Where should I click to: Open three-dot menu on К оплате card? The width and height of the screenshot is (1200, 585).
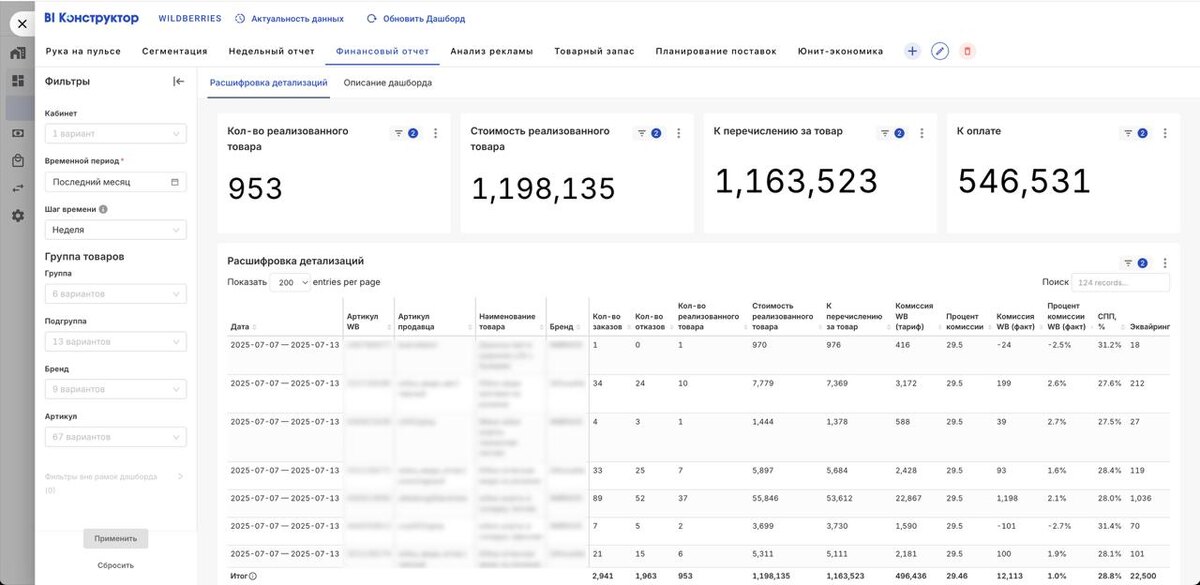1165,133
